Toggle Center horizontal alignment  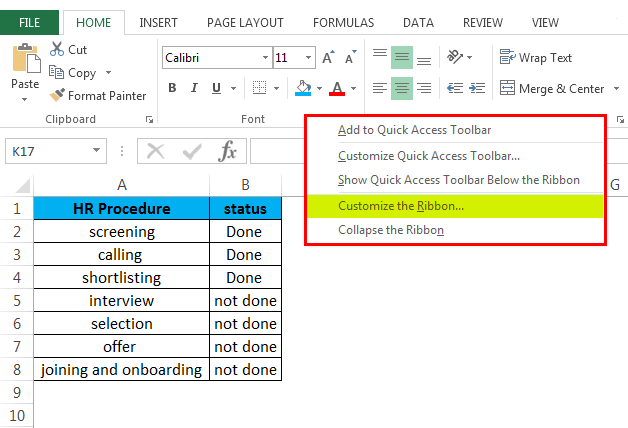pyautogui.click(x=402, y=88)
